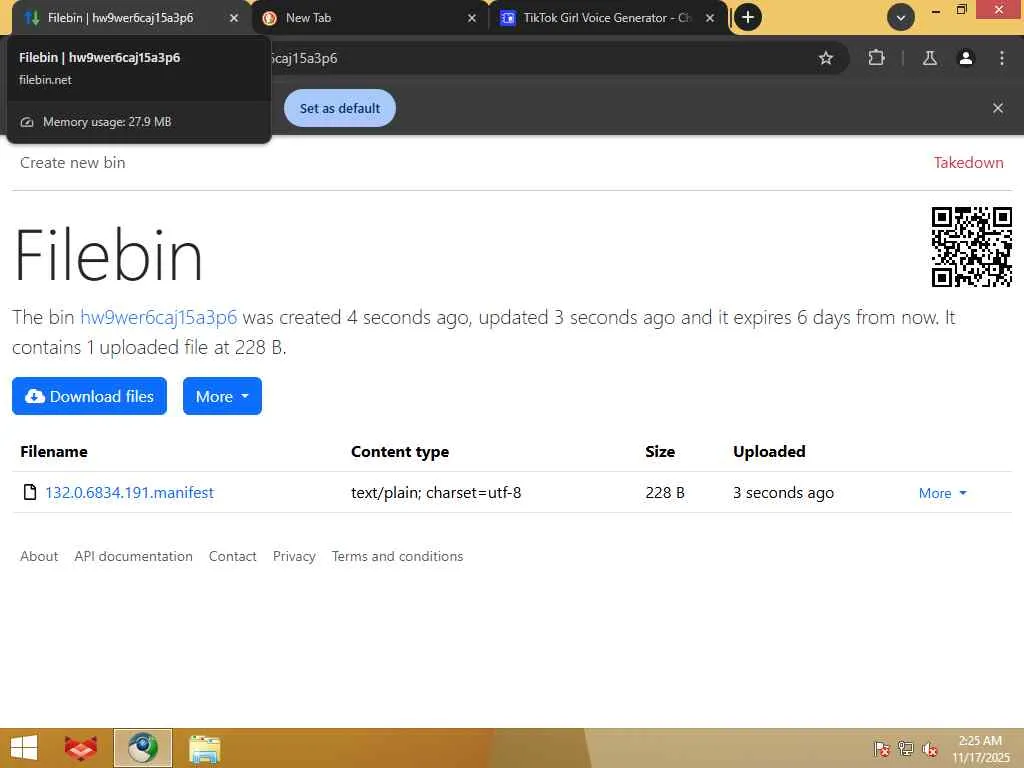Open the 132.0.6834.191.manifest file link

coord(129,492)
